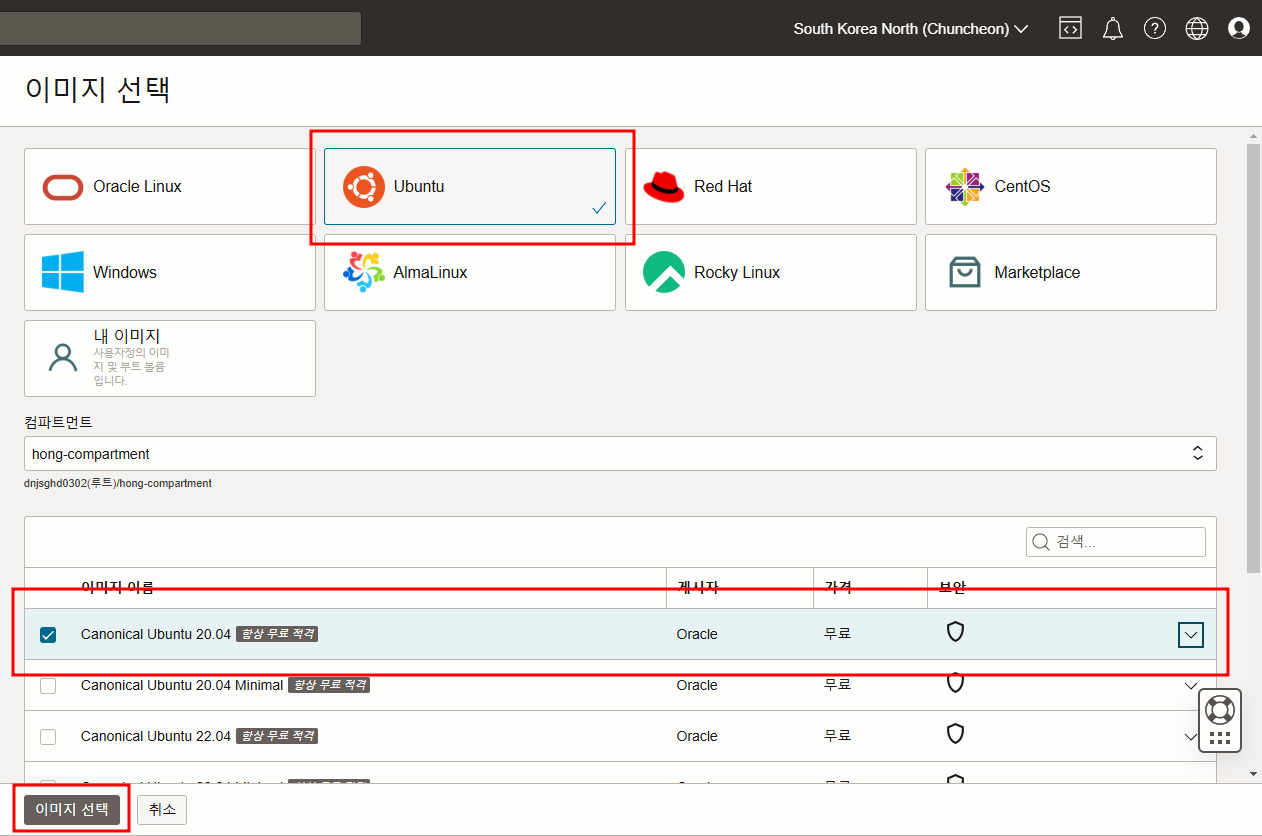Open the user profile avatar menu
Viewport: 1262px width, 836px height.
point(1239,28)
